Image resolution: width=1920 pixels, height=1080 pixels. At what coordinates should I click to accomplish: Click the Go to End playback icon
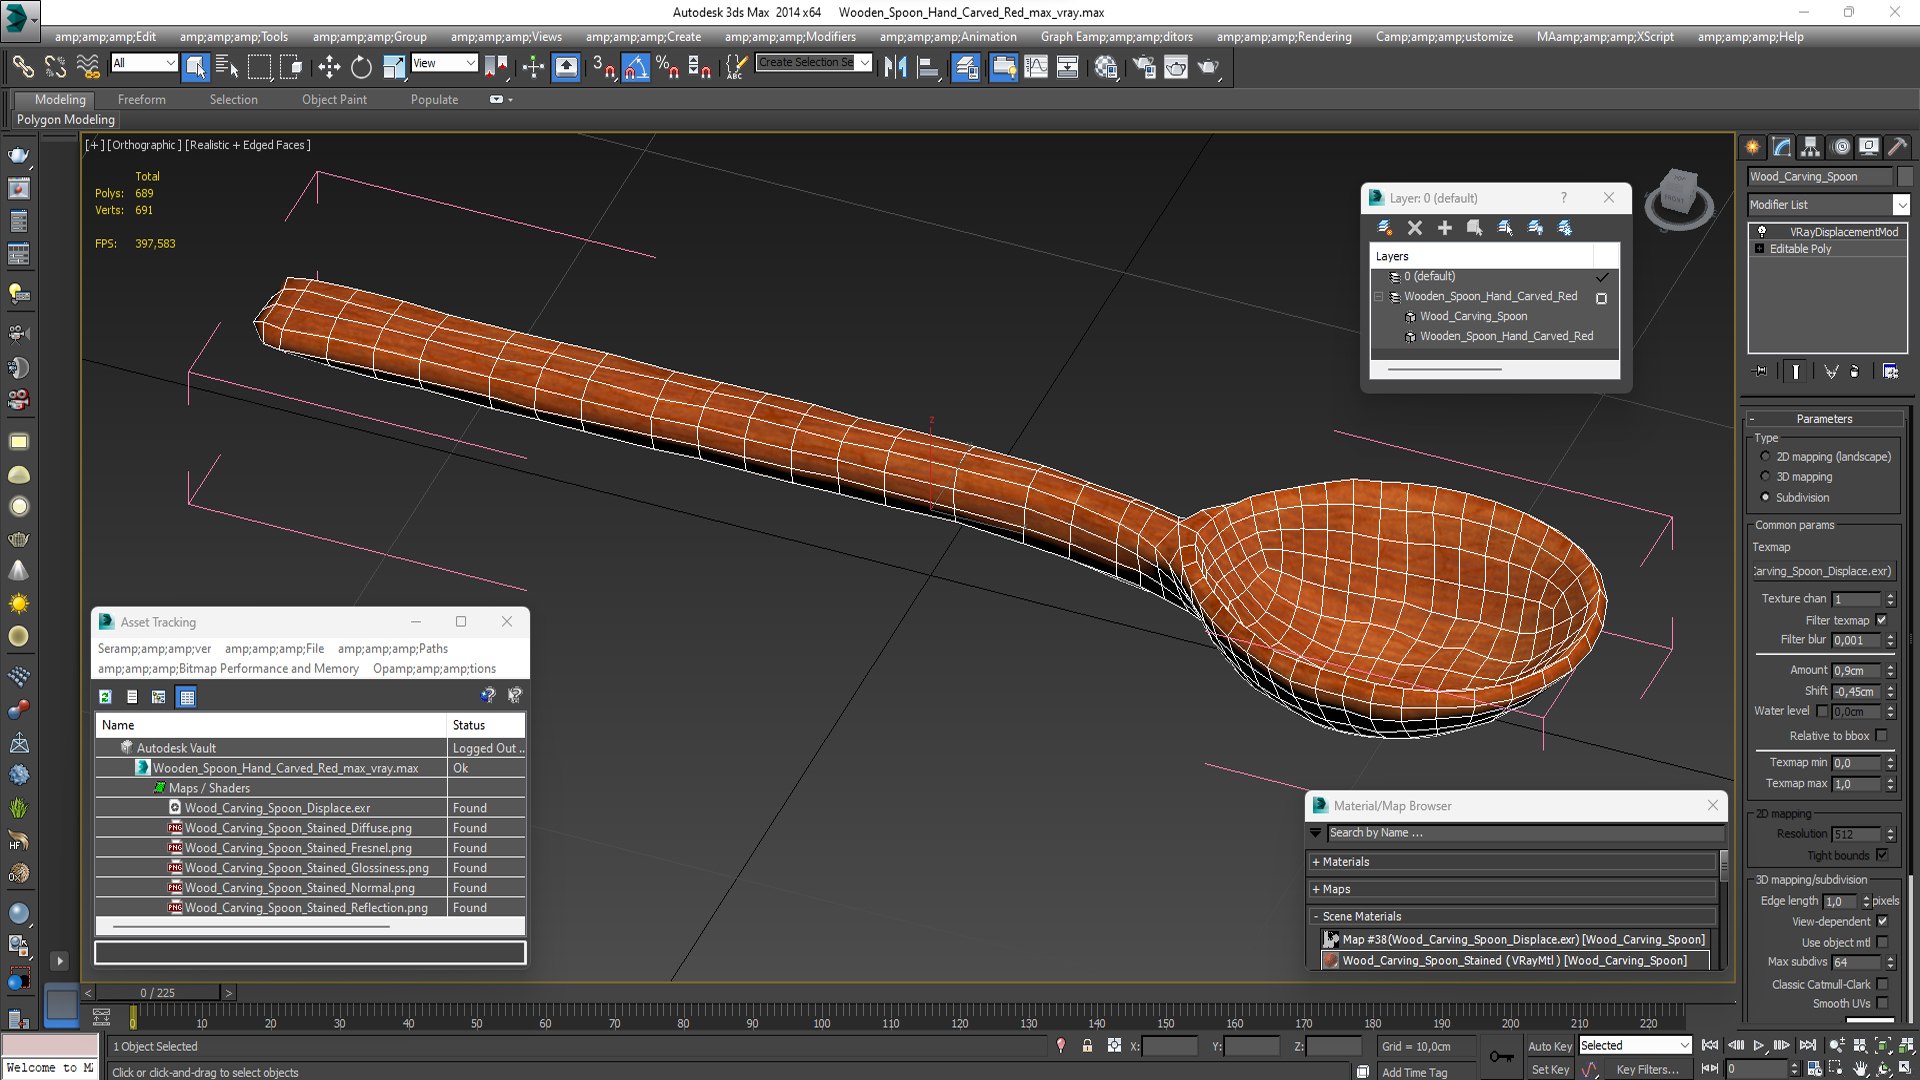[1807, 1045]
